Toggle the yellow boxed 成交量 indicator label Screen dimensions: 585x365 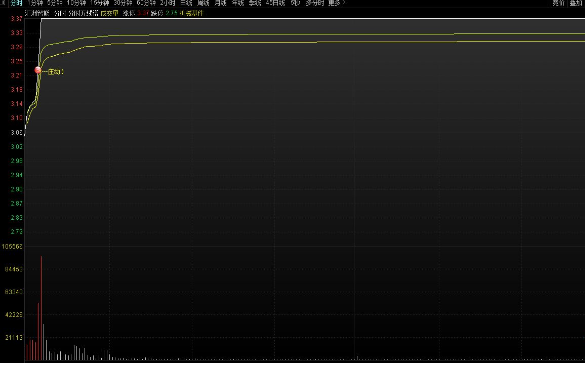pos(109,13)
